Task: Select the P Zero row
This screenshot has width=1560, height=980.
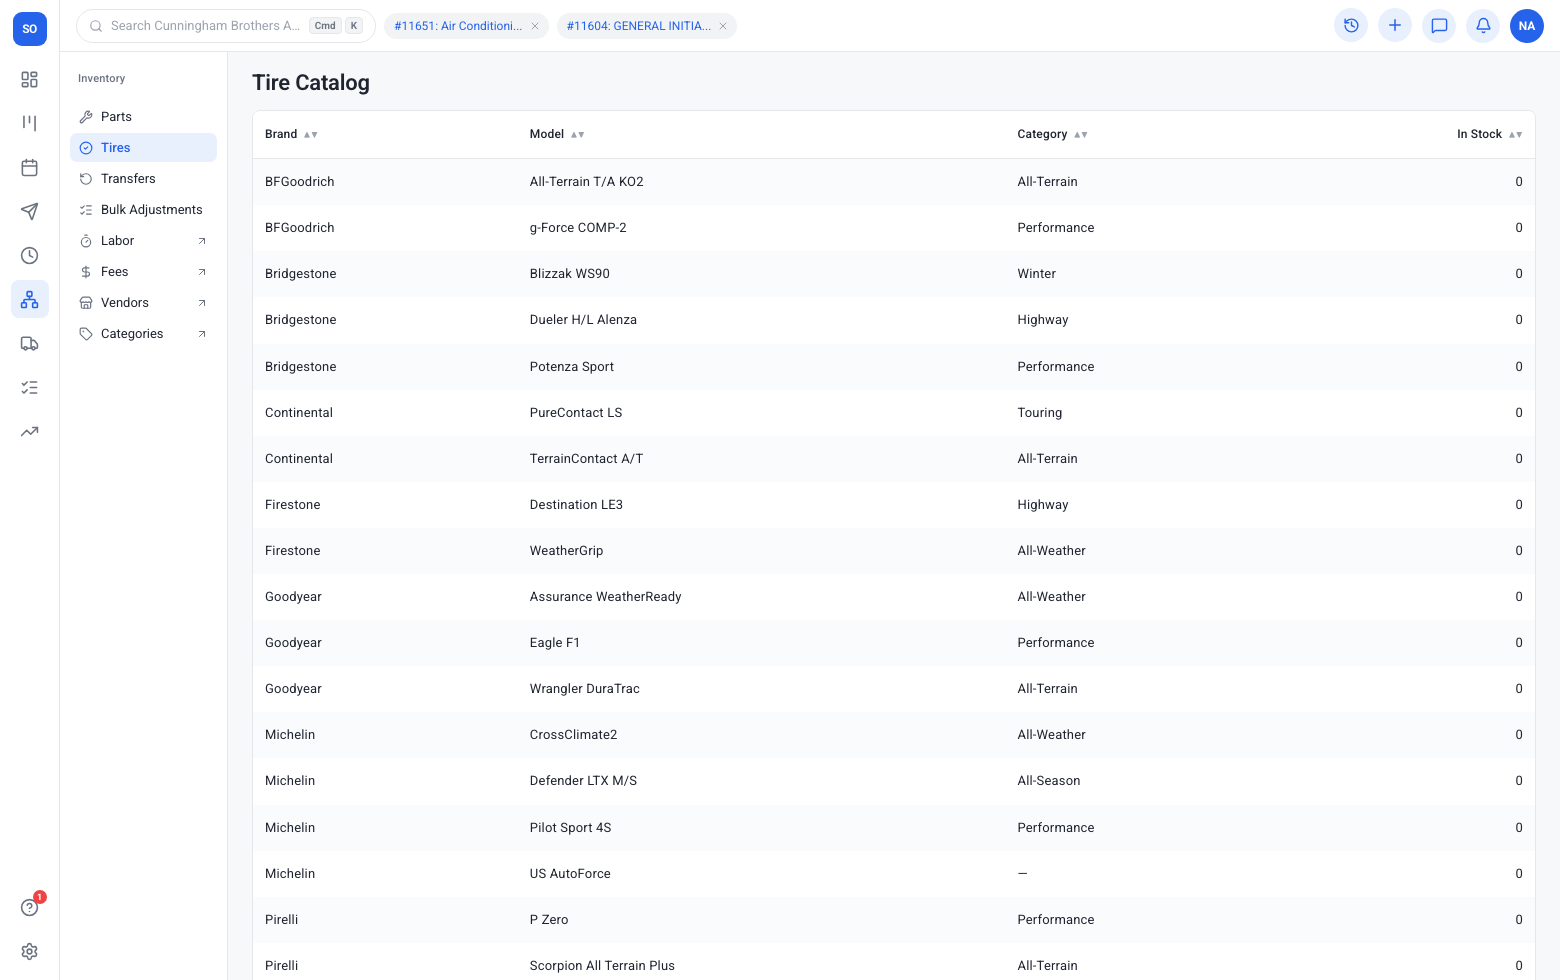Action: click(x=893, y=919)
